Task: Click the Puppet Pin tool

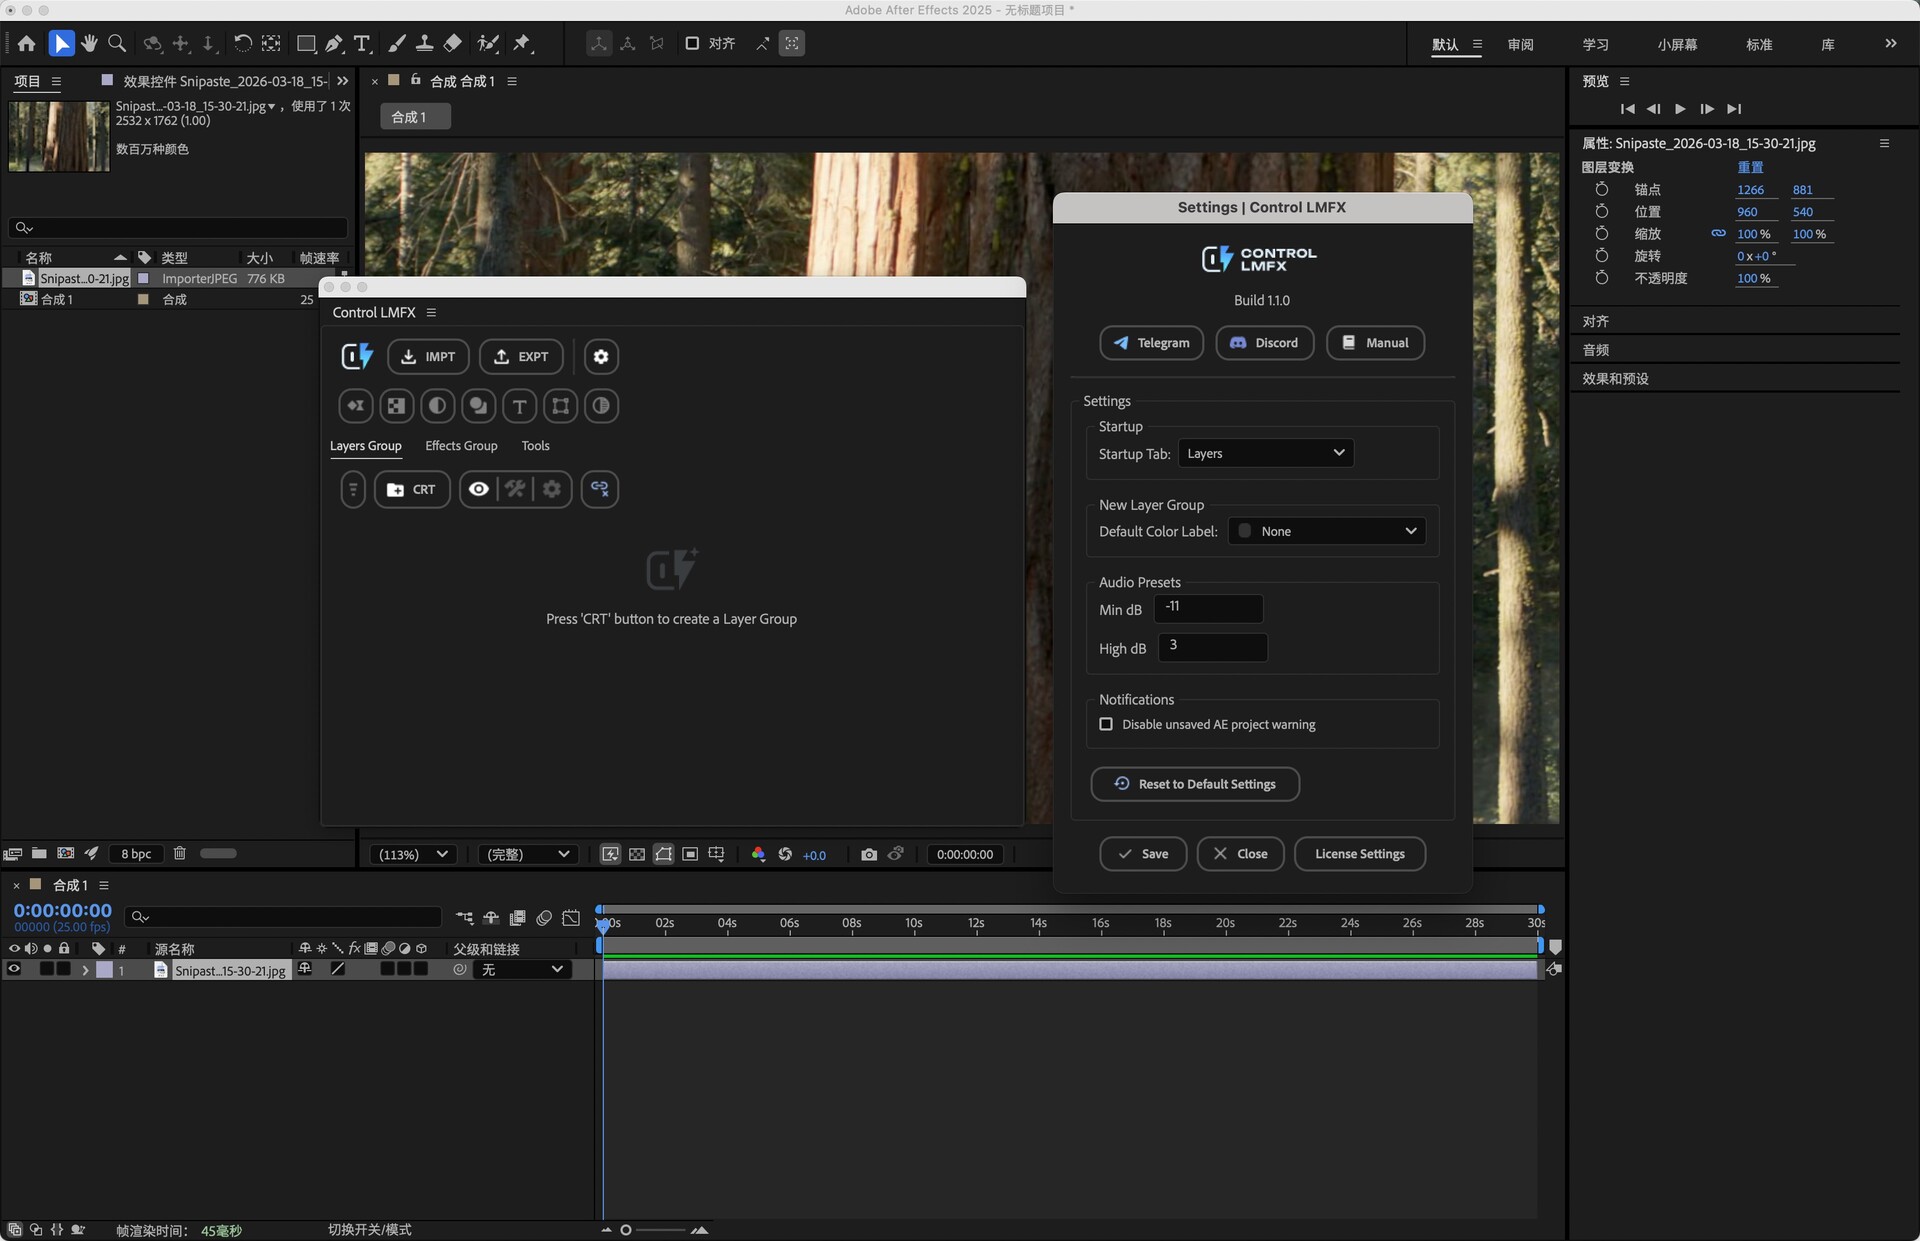Action: pyautogui.click(x=522, y=43)
